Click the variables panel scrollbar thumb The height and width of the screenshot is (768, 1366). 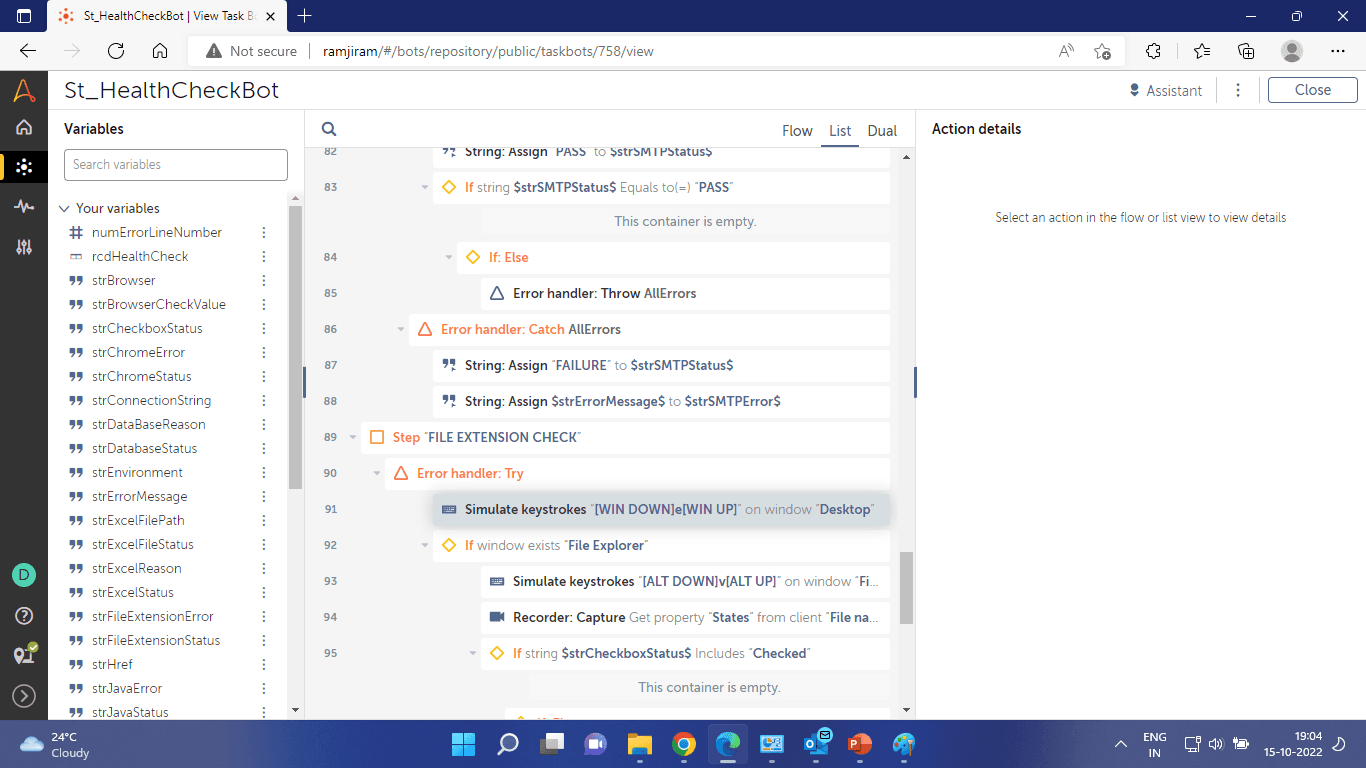coord(295,348)
